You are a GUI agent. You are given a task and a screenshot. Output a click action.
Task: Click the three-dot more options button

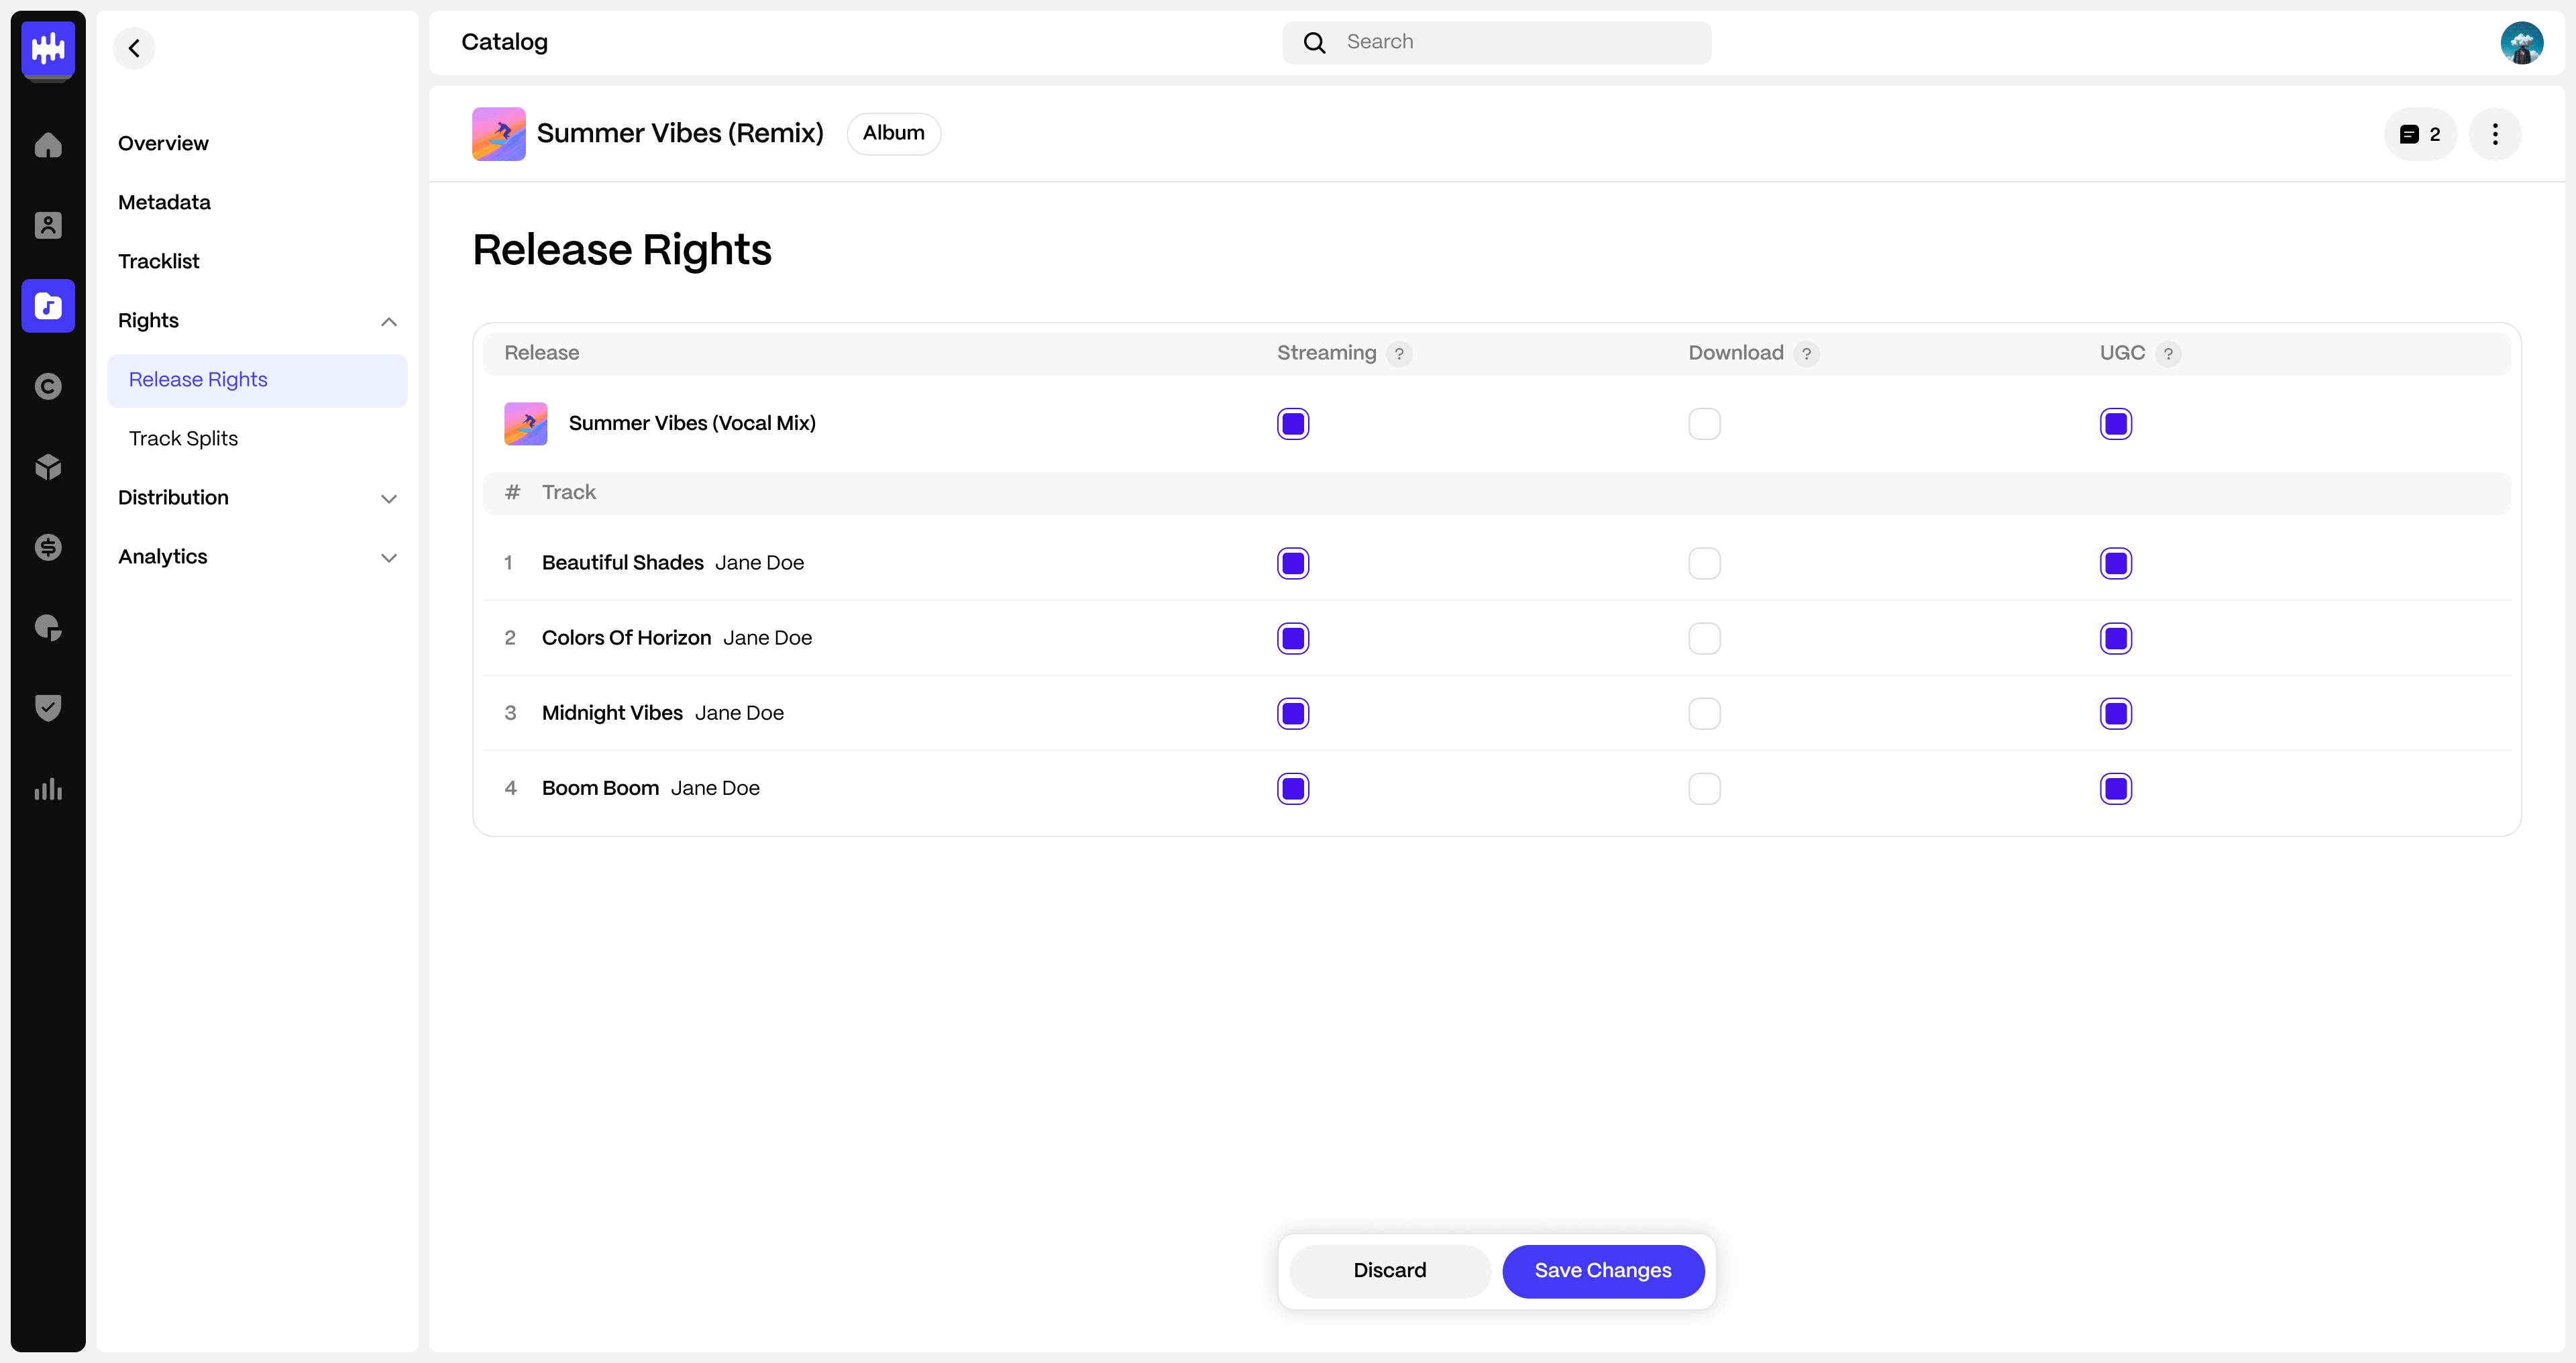2495,134
